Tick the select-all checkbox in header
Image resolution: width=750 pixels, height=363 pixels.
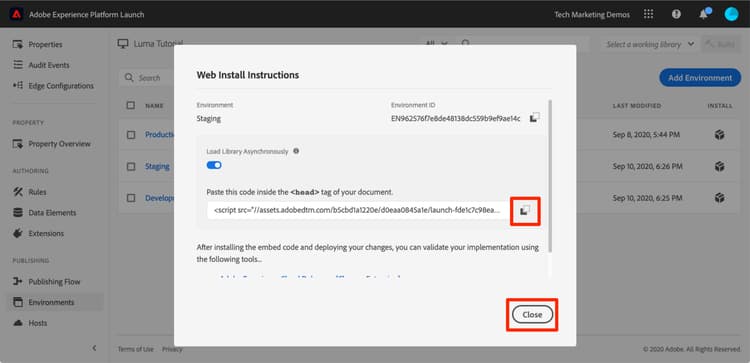131,105
